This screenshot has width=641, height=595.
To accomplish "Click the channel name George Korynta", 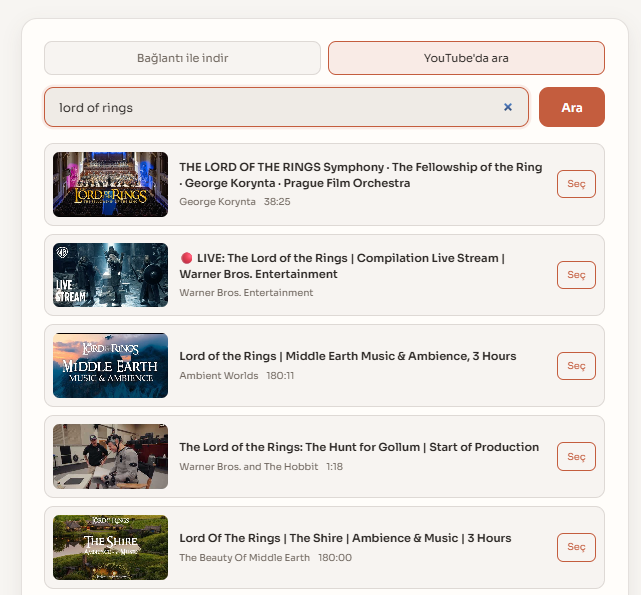I will 217,202.
